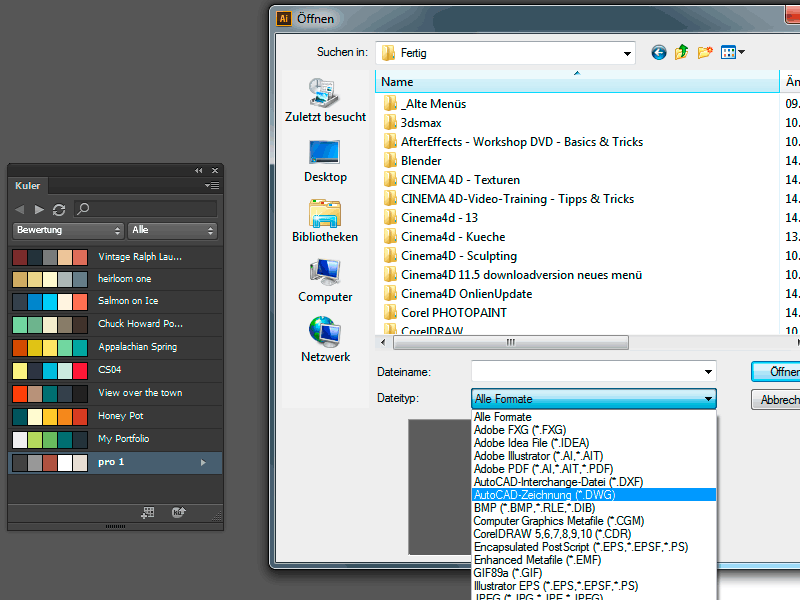Image resolution: width=800 pixels, height=600 pixels.
Task: Expand the pro 1 theme flyout arrow
Action: click(x=203, y=462)
